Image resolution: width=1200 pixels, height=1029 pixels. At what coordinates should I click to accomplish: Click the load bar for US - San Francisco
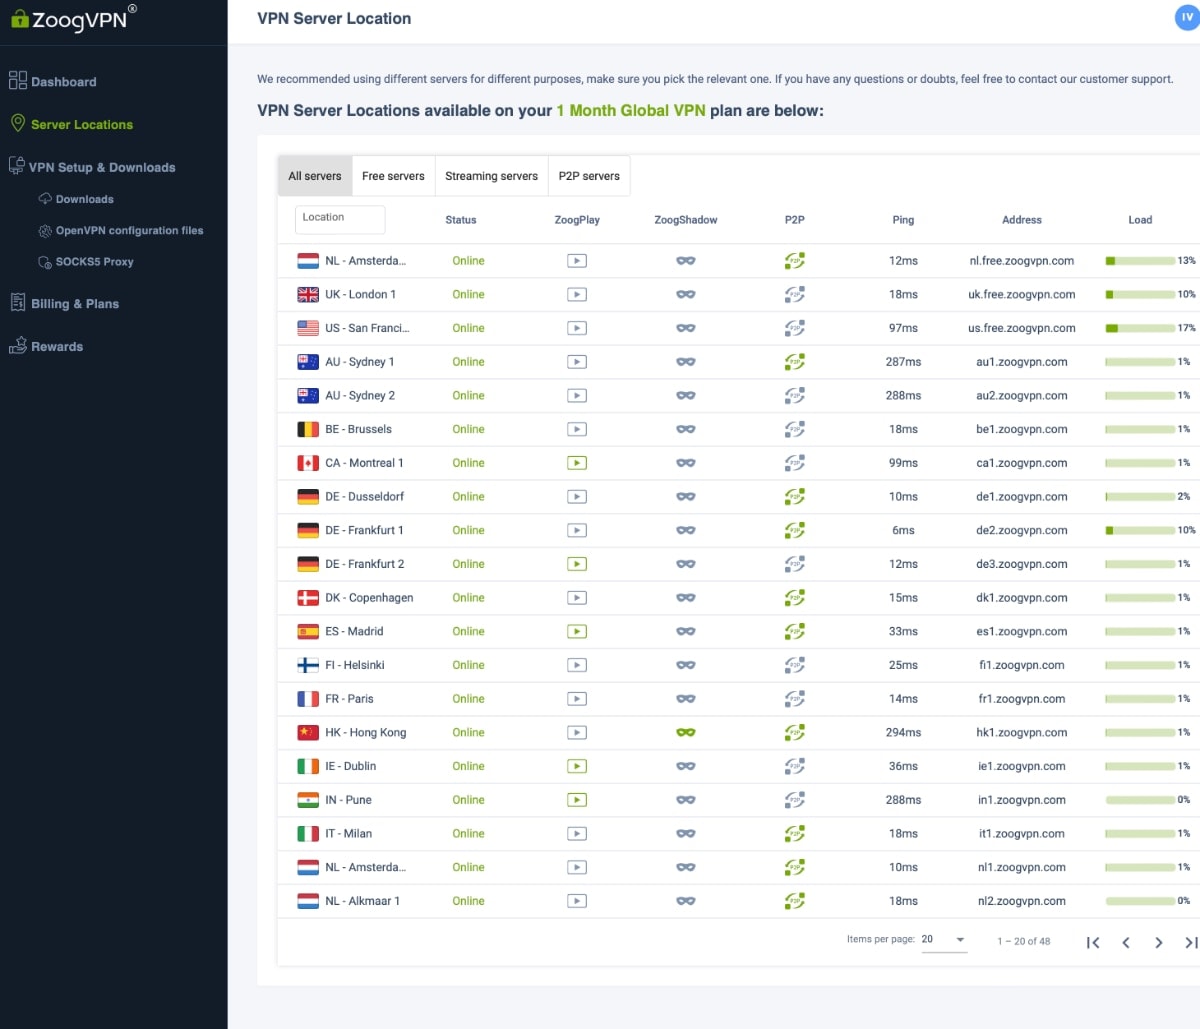pyautogui.click(x=1140, y=328)
